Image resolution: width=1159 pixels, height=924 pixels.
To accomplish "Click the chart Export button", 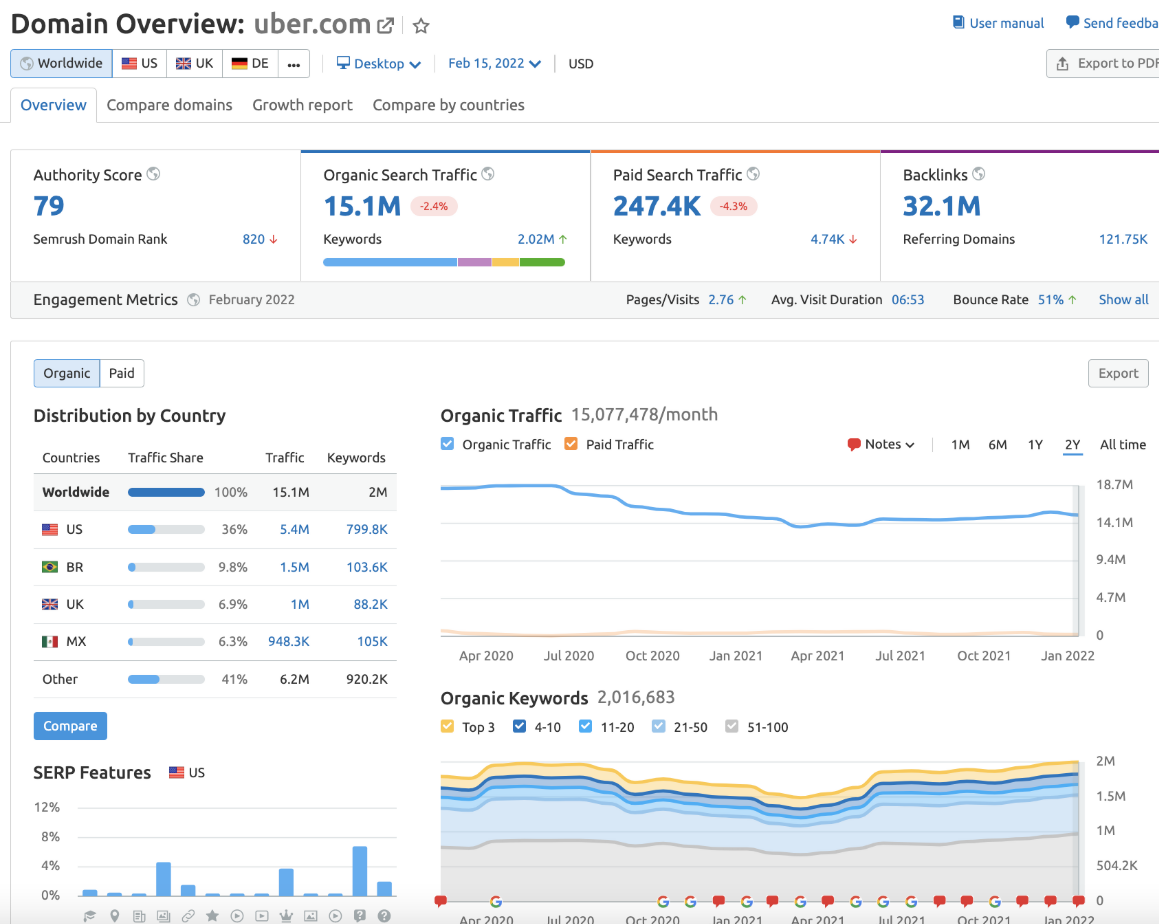I will click(1118, 373).
